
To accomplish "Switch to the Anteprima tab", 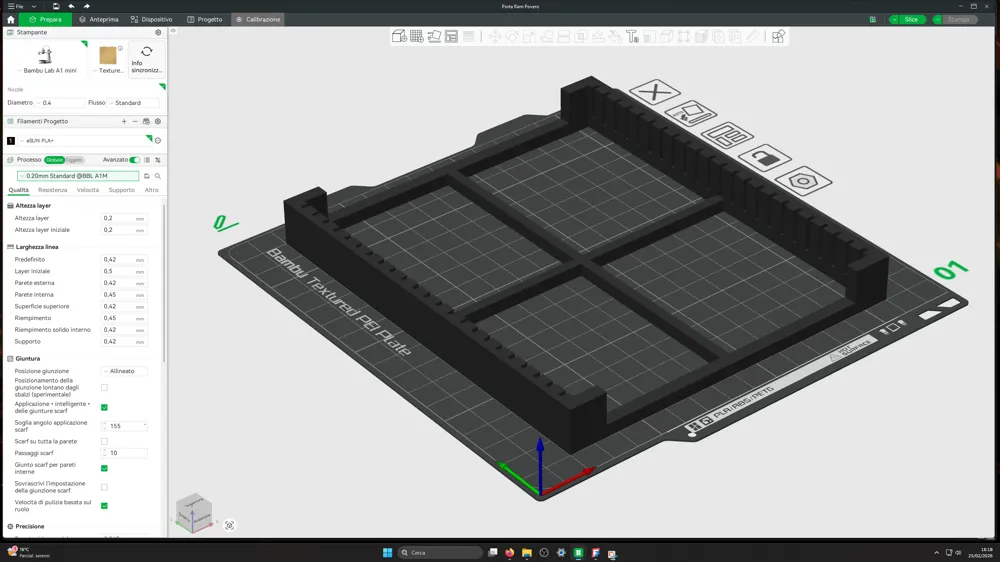I will [x=99, y=20].
